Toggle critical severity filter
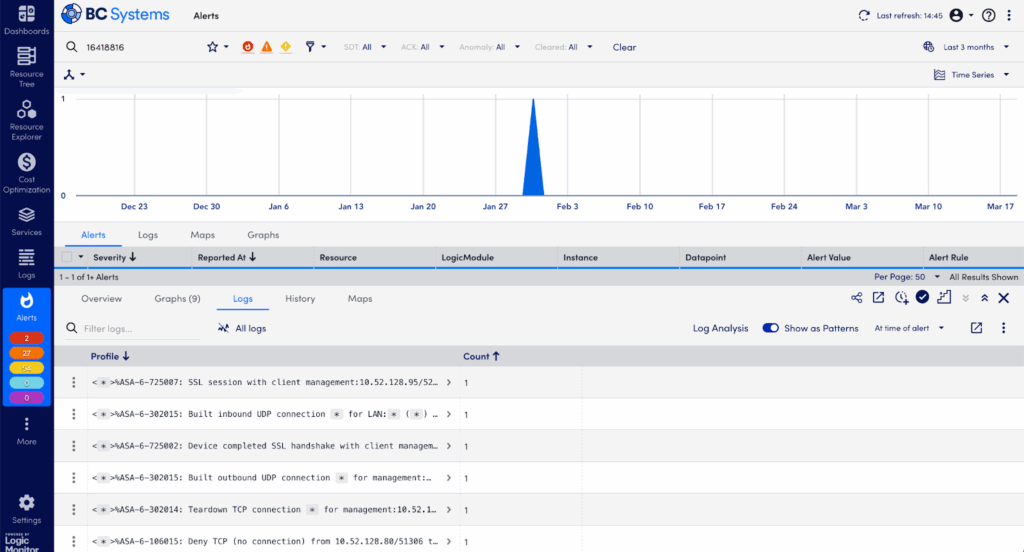Image resolution: width=1024 pixels, height=552 pixels. pyautogui.click(x=248, y=47)
